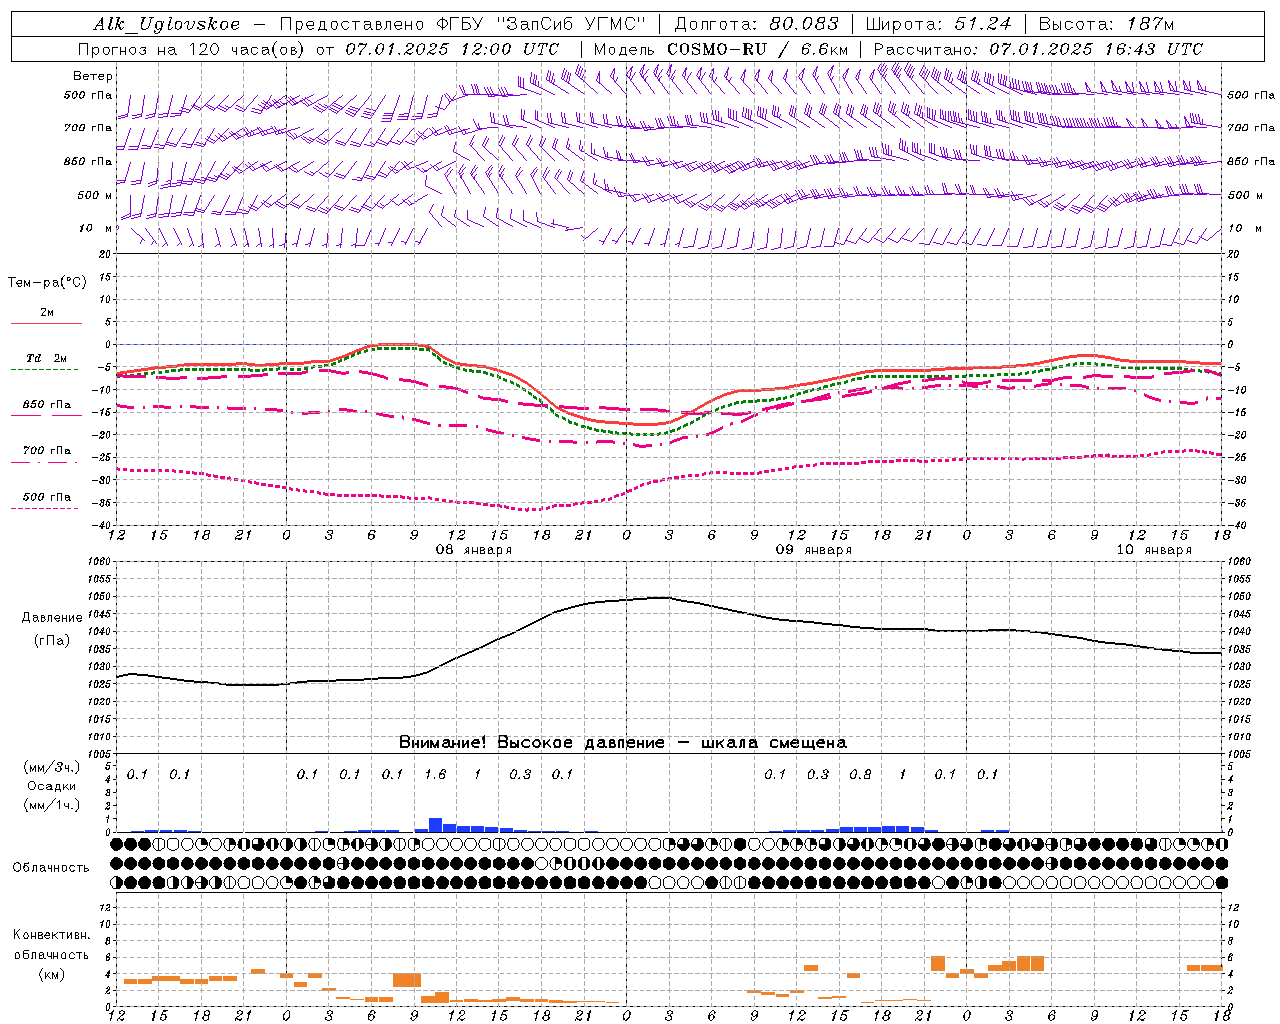Select forecast start time 07.01.2025 12:00 UTC
This screenshot has height=1024, width=1280.
coord(452,49)
